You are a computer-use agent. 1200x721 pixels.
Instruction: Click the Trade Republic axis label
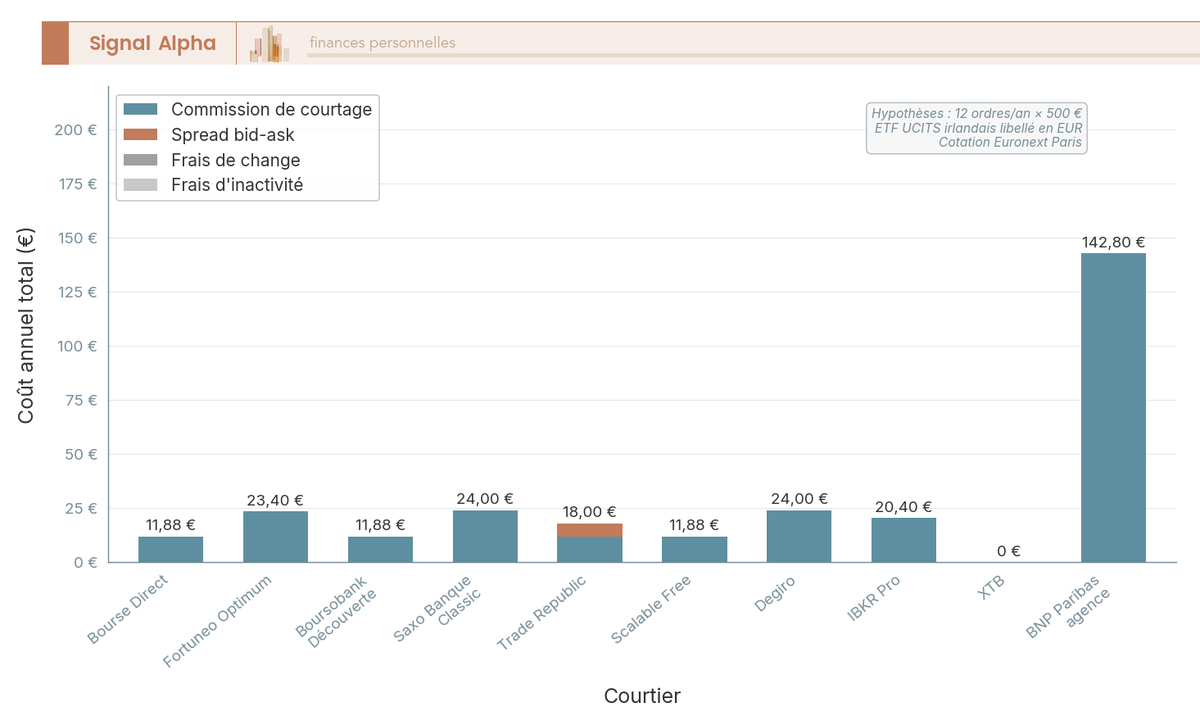click(542, 613)
